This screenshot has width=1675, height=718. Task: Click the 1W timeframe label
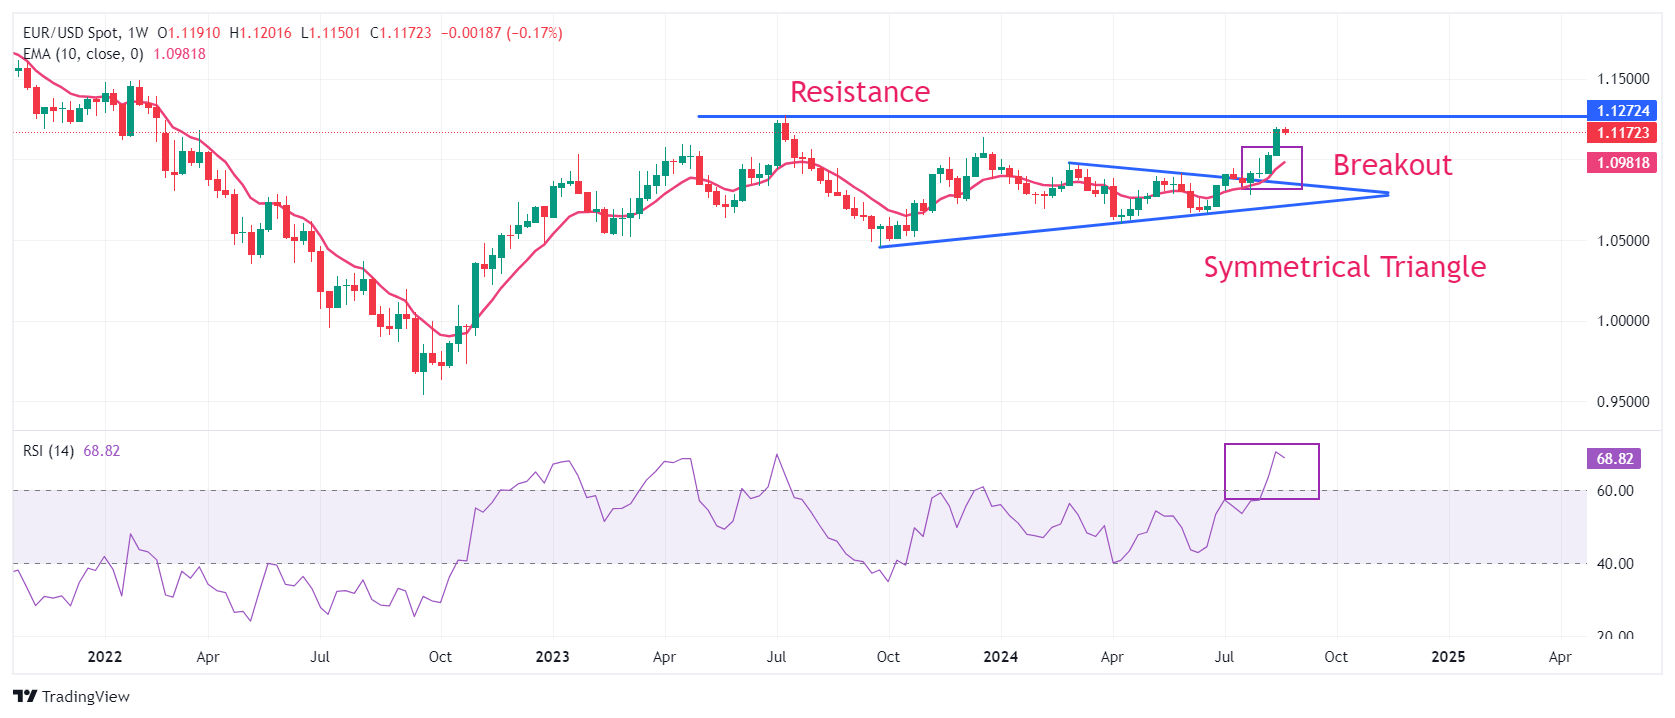(138, 33)
